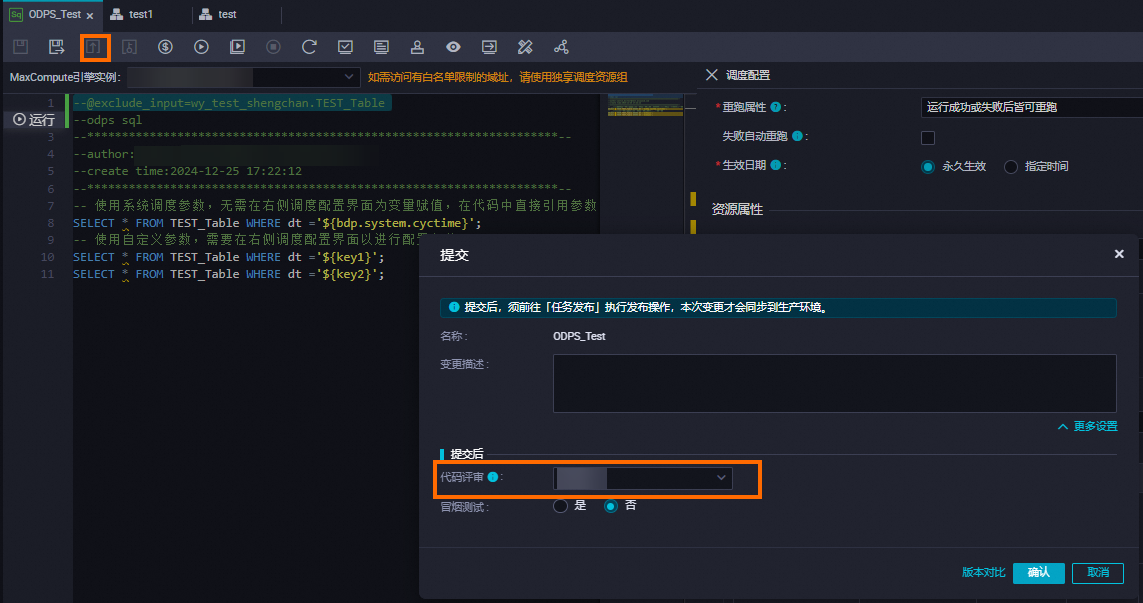Image resolution: width=1143 pixels, height=603 pixels.
Task: Click the 生效日期 info icon
Action: point(776,166)
